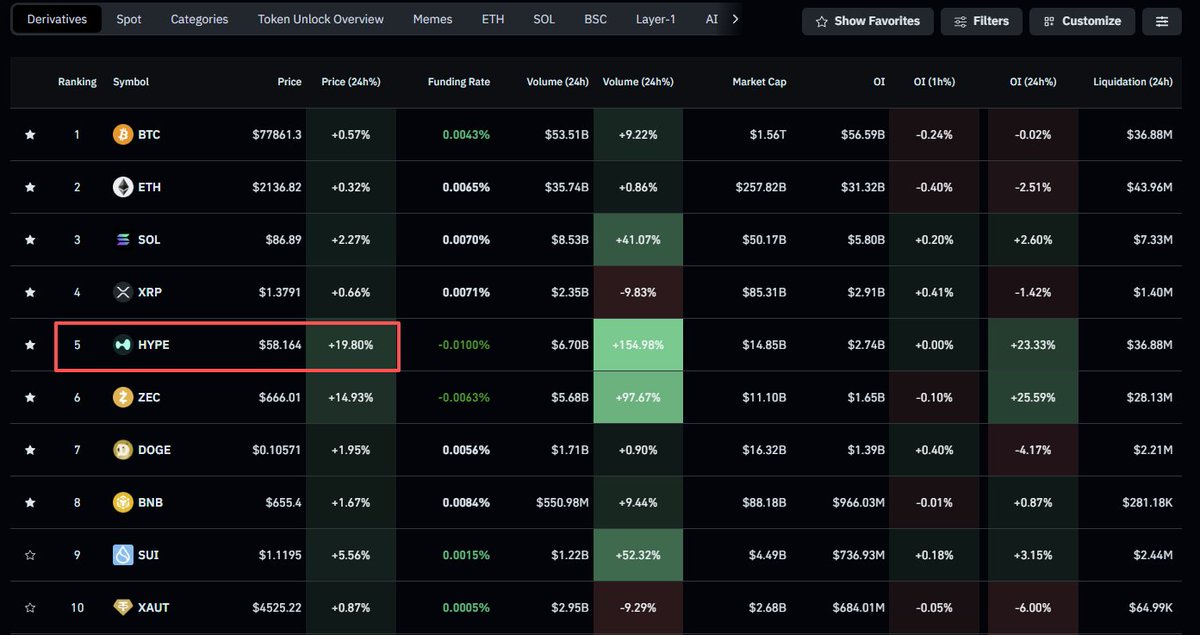Sort by Ranking column header
This screenshot has height=635, width=1200.
[77, 82]
